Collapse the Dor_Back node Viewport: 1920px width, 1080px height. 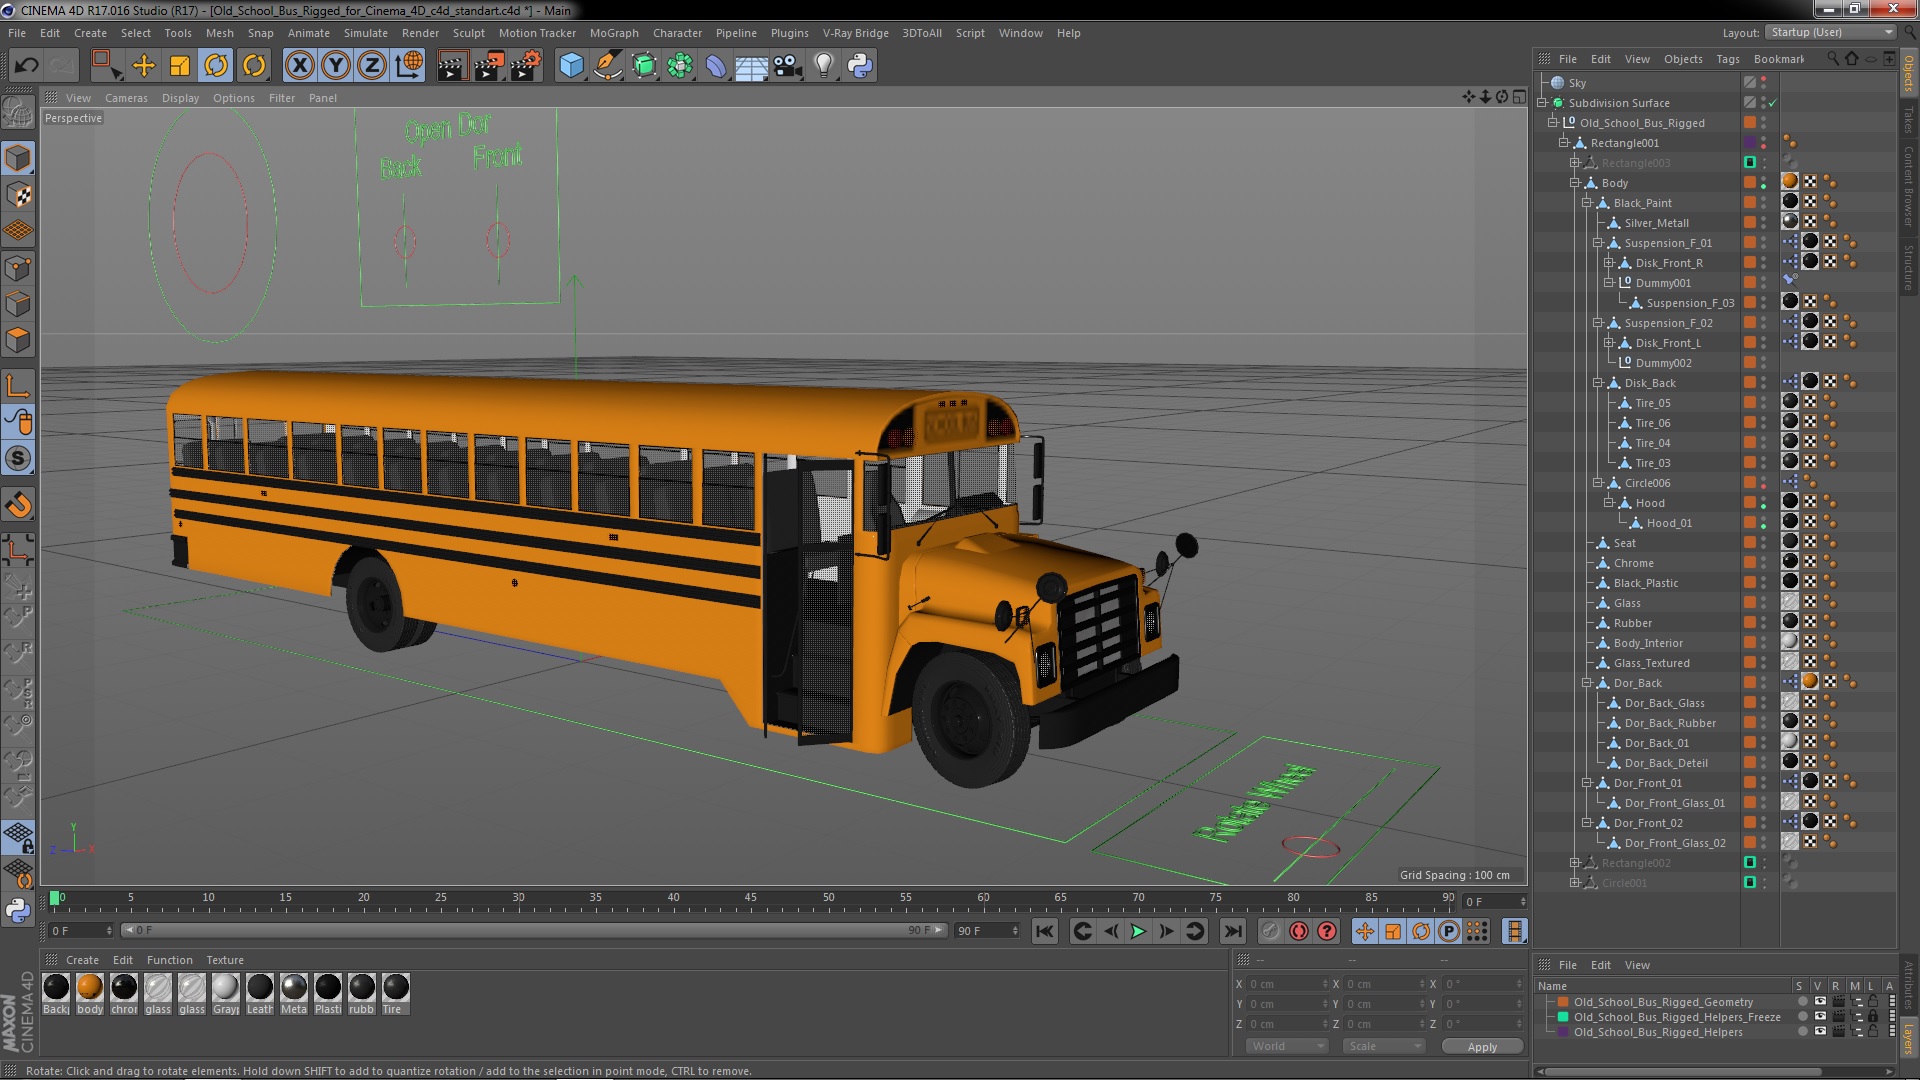[x=1587, y=683]
